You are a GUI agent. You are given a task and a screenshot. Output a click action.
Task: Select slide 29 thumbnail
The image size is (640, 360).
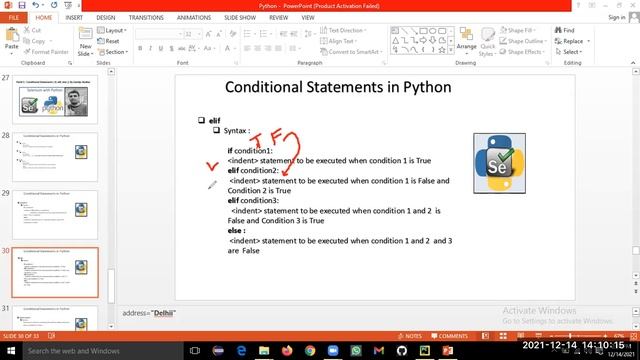pyautogui.click(x=55, y=214)
